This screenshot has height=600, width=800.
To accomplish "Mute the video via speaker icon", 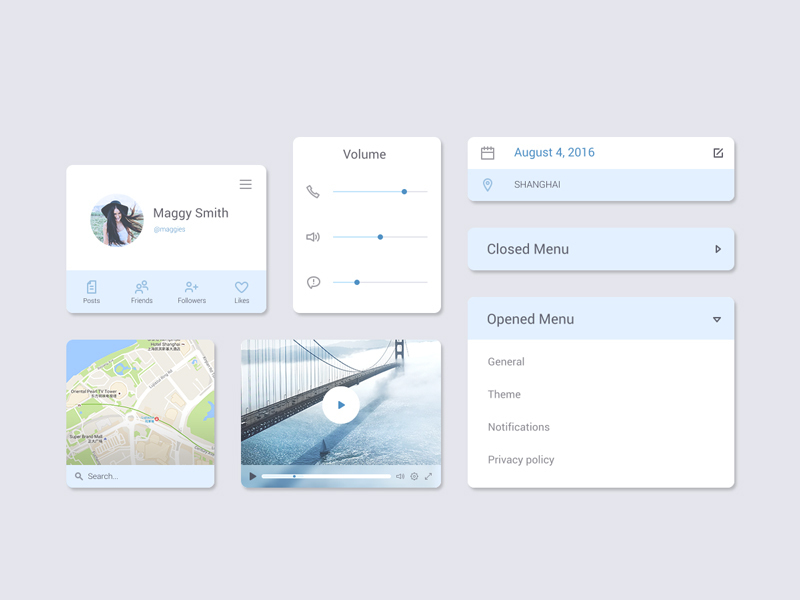I will (x=400, y=476).
